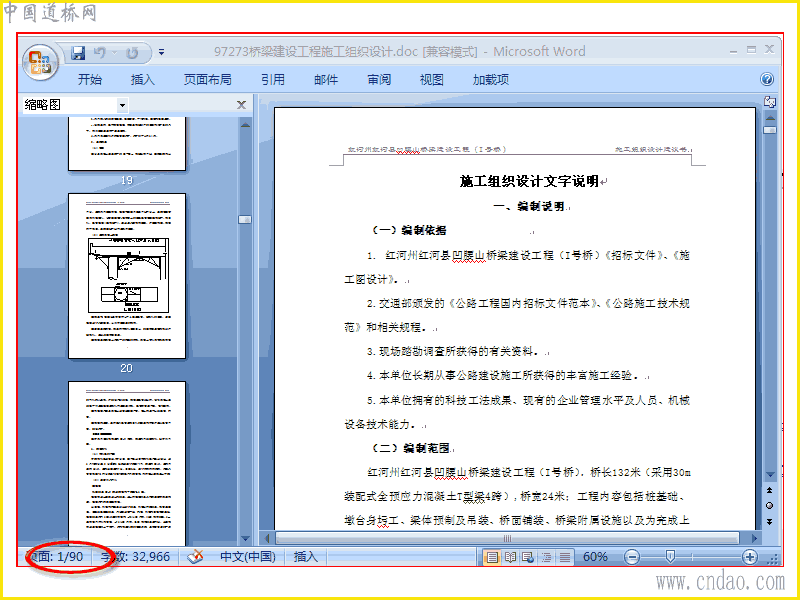This screenshot has height=600, width=800.
Task: Click the 字数: 32,966 word count
Action: tap(136, 557)
